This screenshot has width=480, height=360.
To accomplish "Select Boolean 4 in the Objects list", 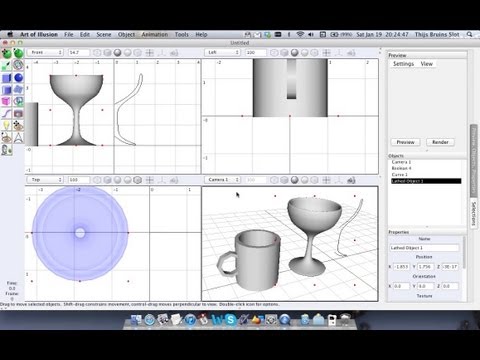I will point(426,168).
